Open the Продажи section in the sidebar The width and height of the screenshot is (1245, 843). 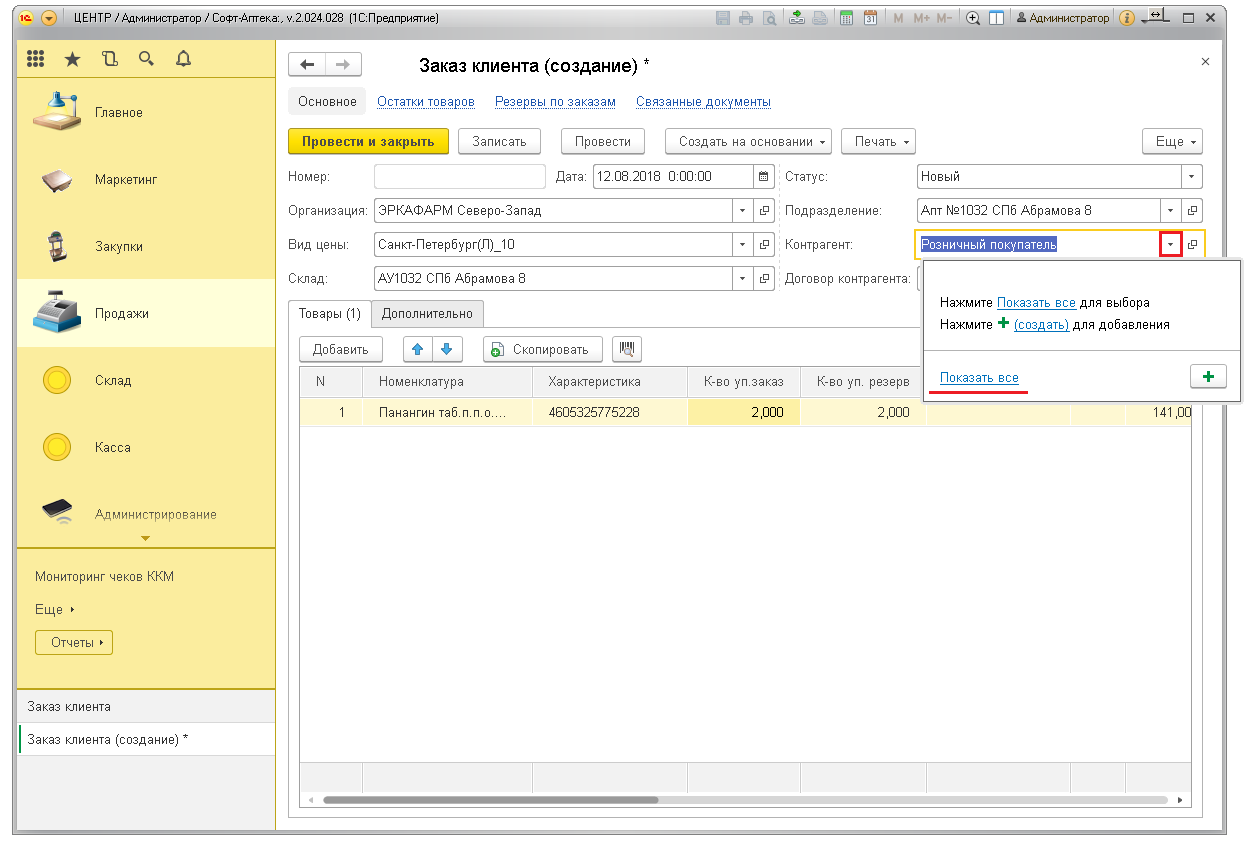point(120,313)
